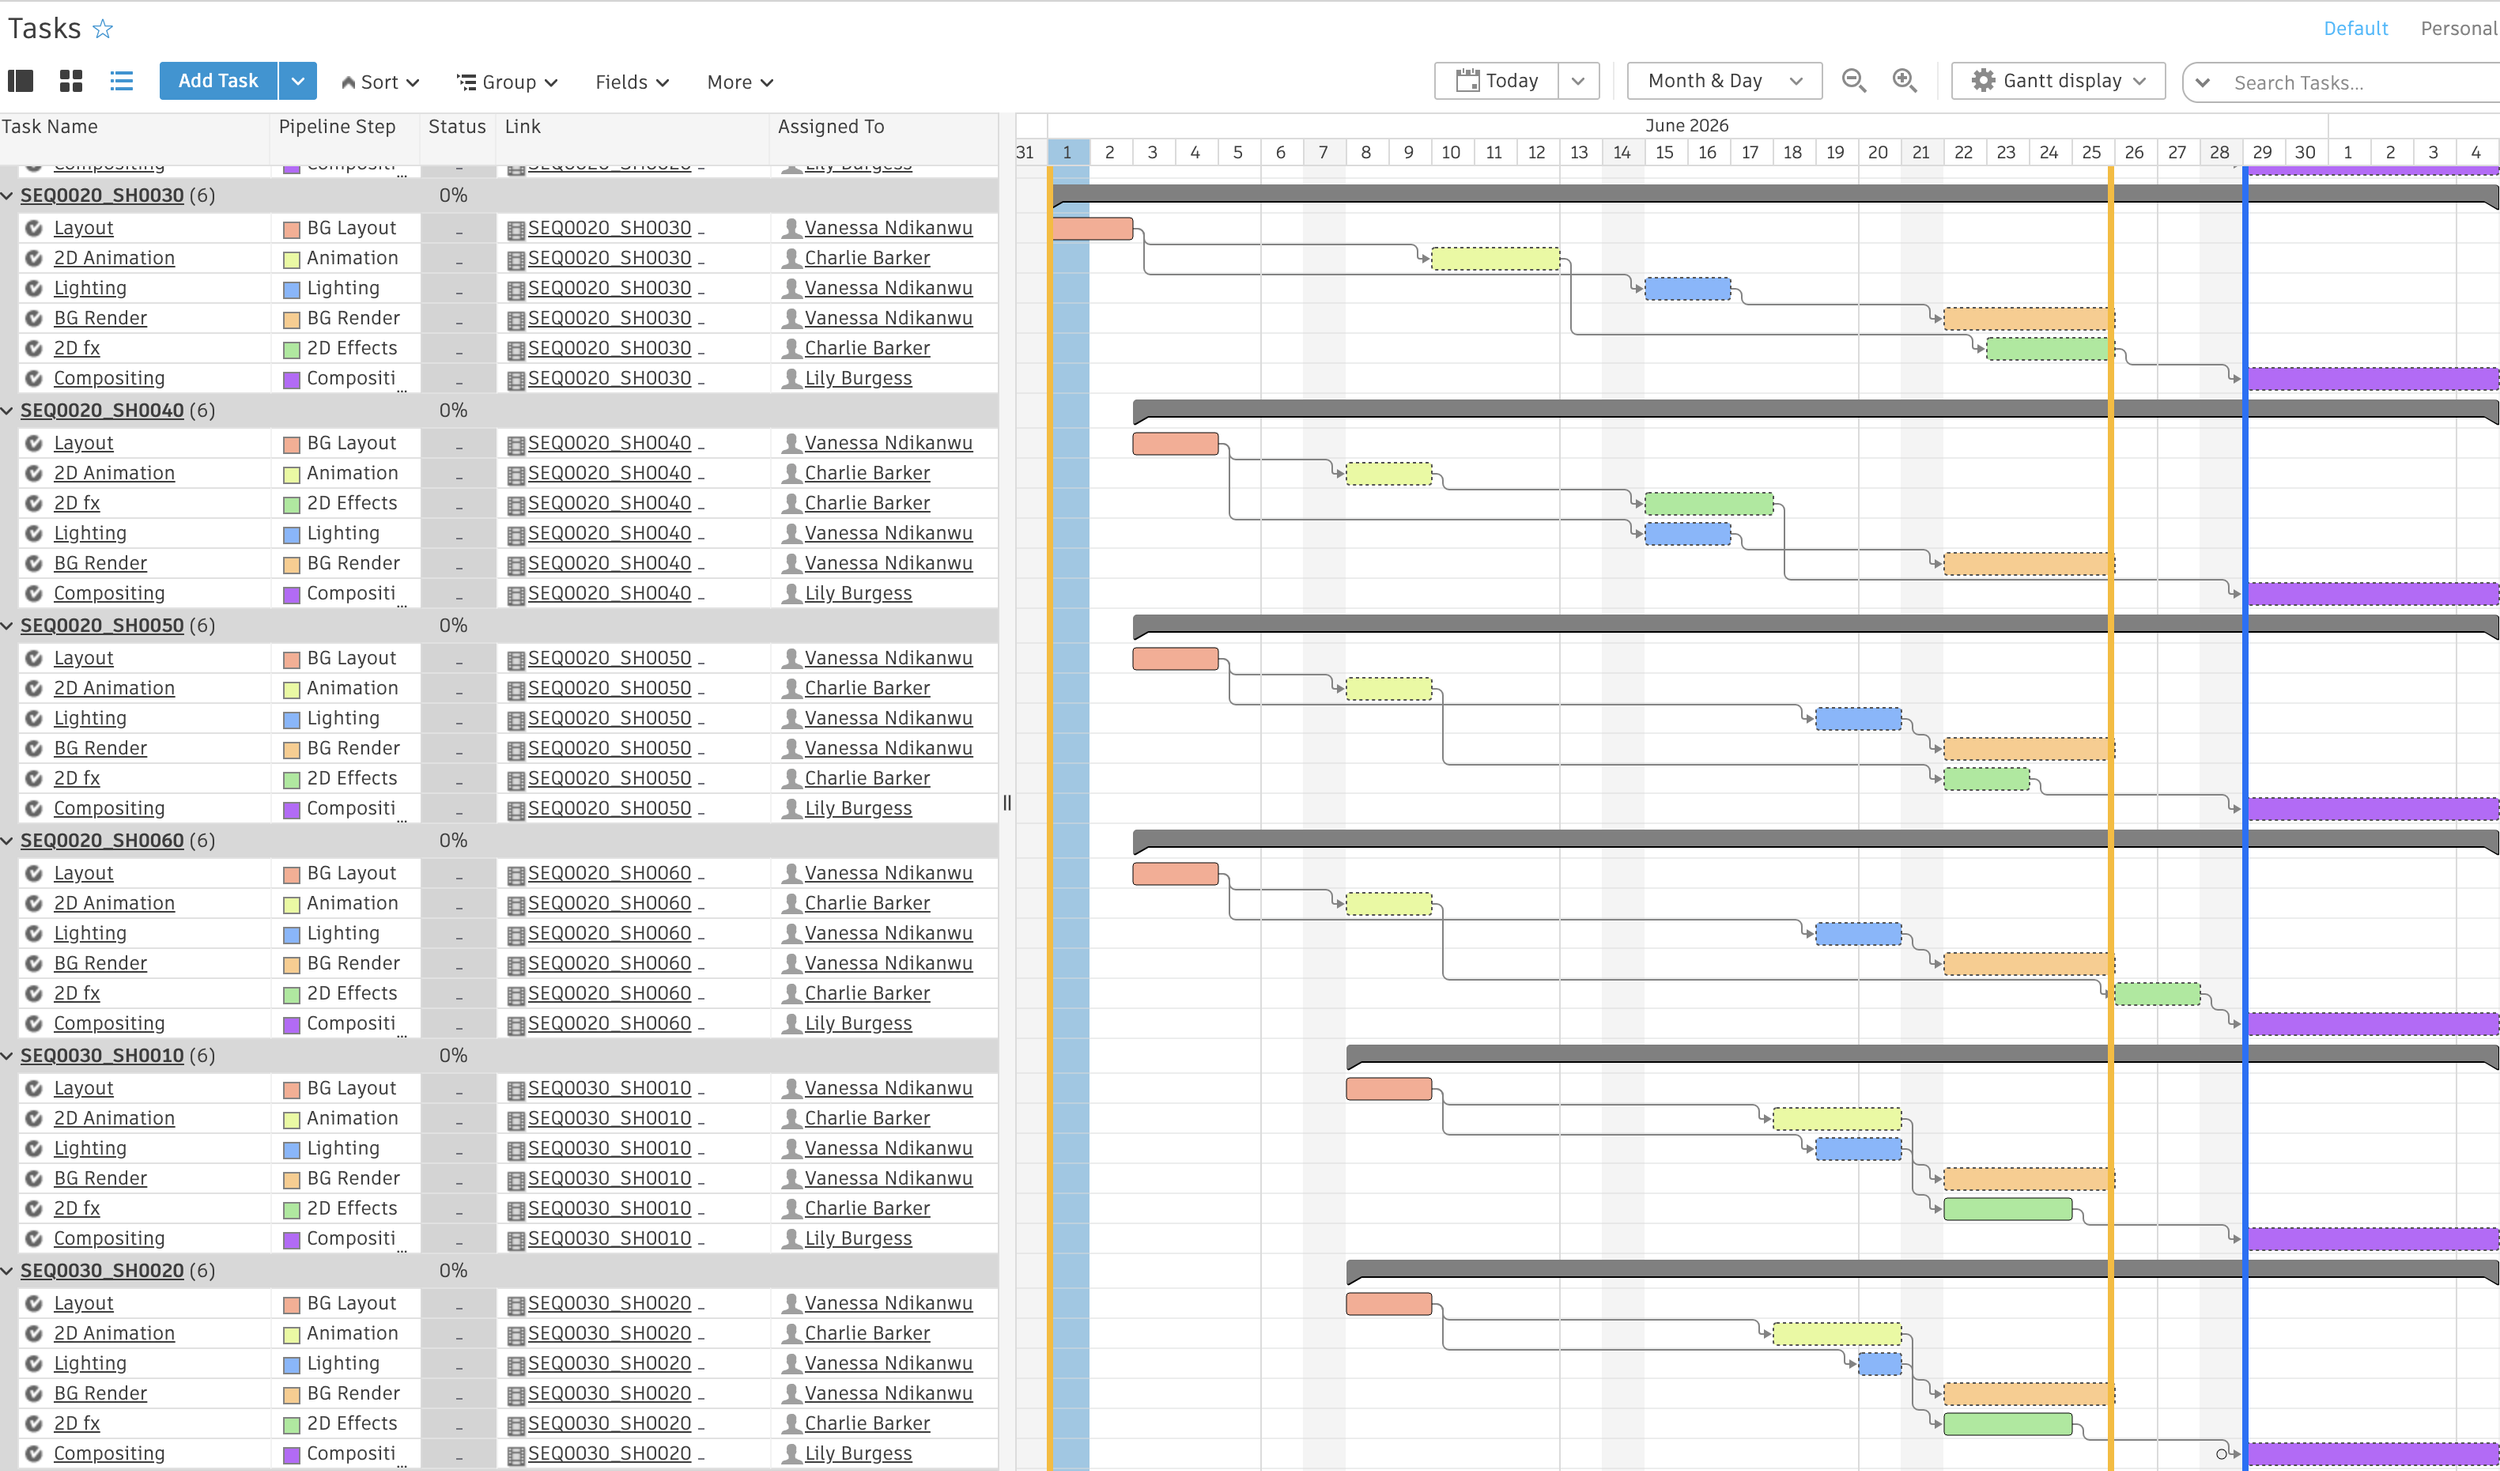The image size is (2500, 1471).
Task: Click the calendar icon in Today button
Action: coord(1467,81)
